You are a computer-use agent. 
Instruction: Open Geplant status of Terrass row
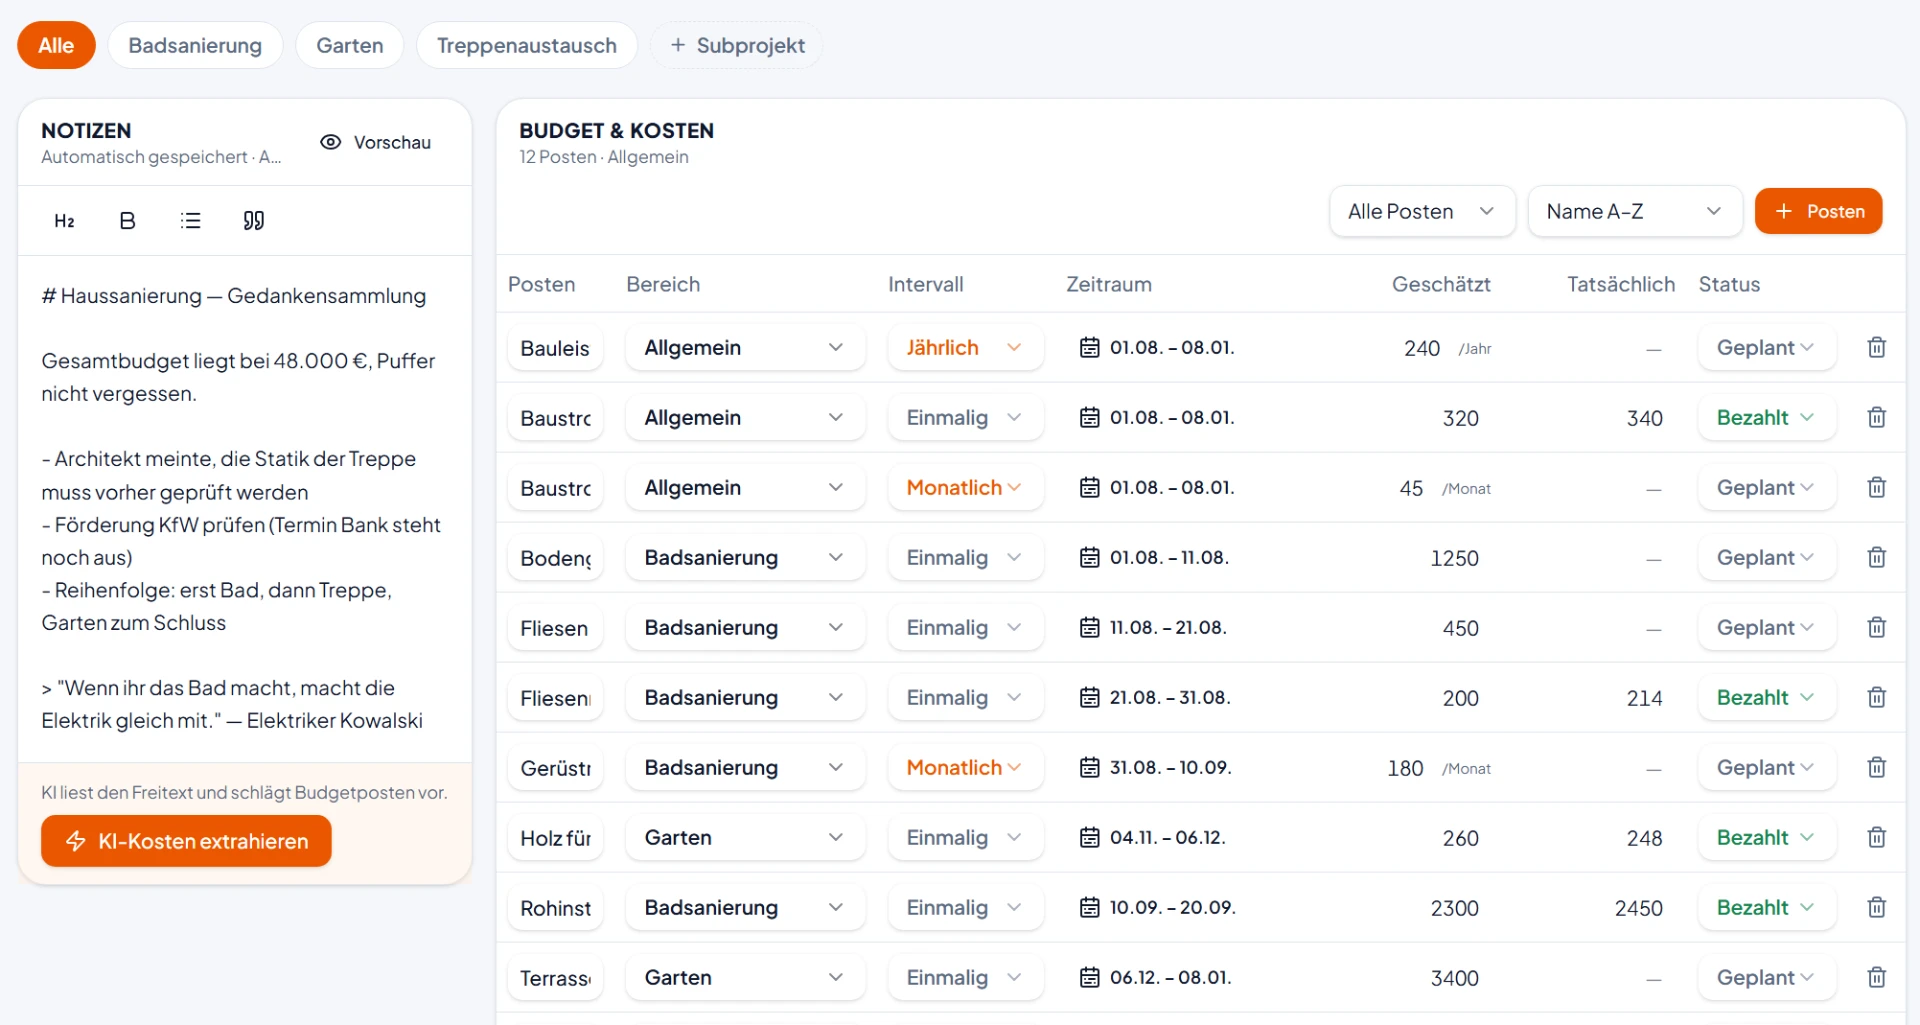(1766, 977)
